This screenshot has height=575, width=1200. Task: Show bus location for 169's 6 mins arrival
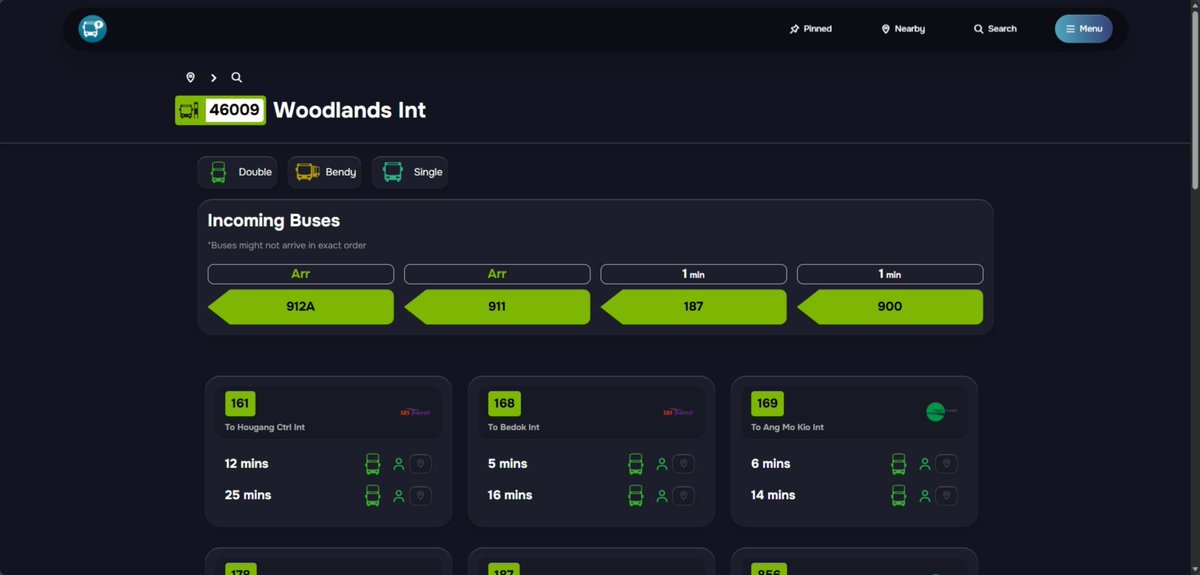[x=946, y=464]
